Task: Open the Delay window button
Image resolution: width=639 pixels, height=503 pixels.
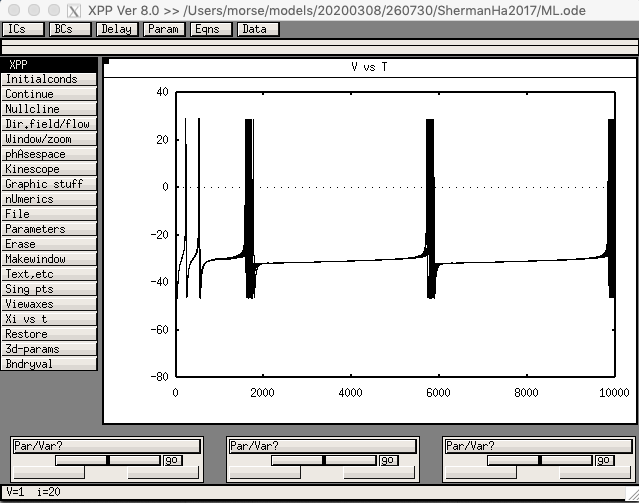Action: 117,29
